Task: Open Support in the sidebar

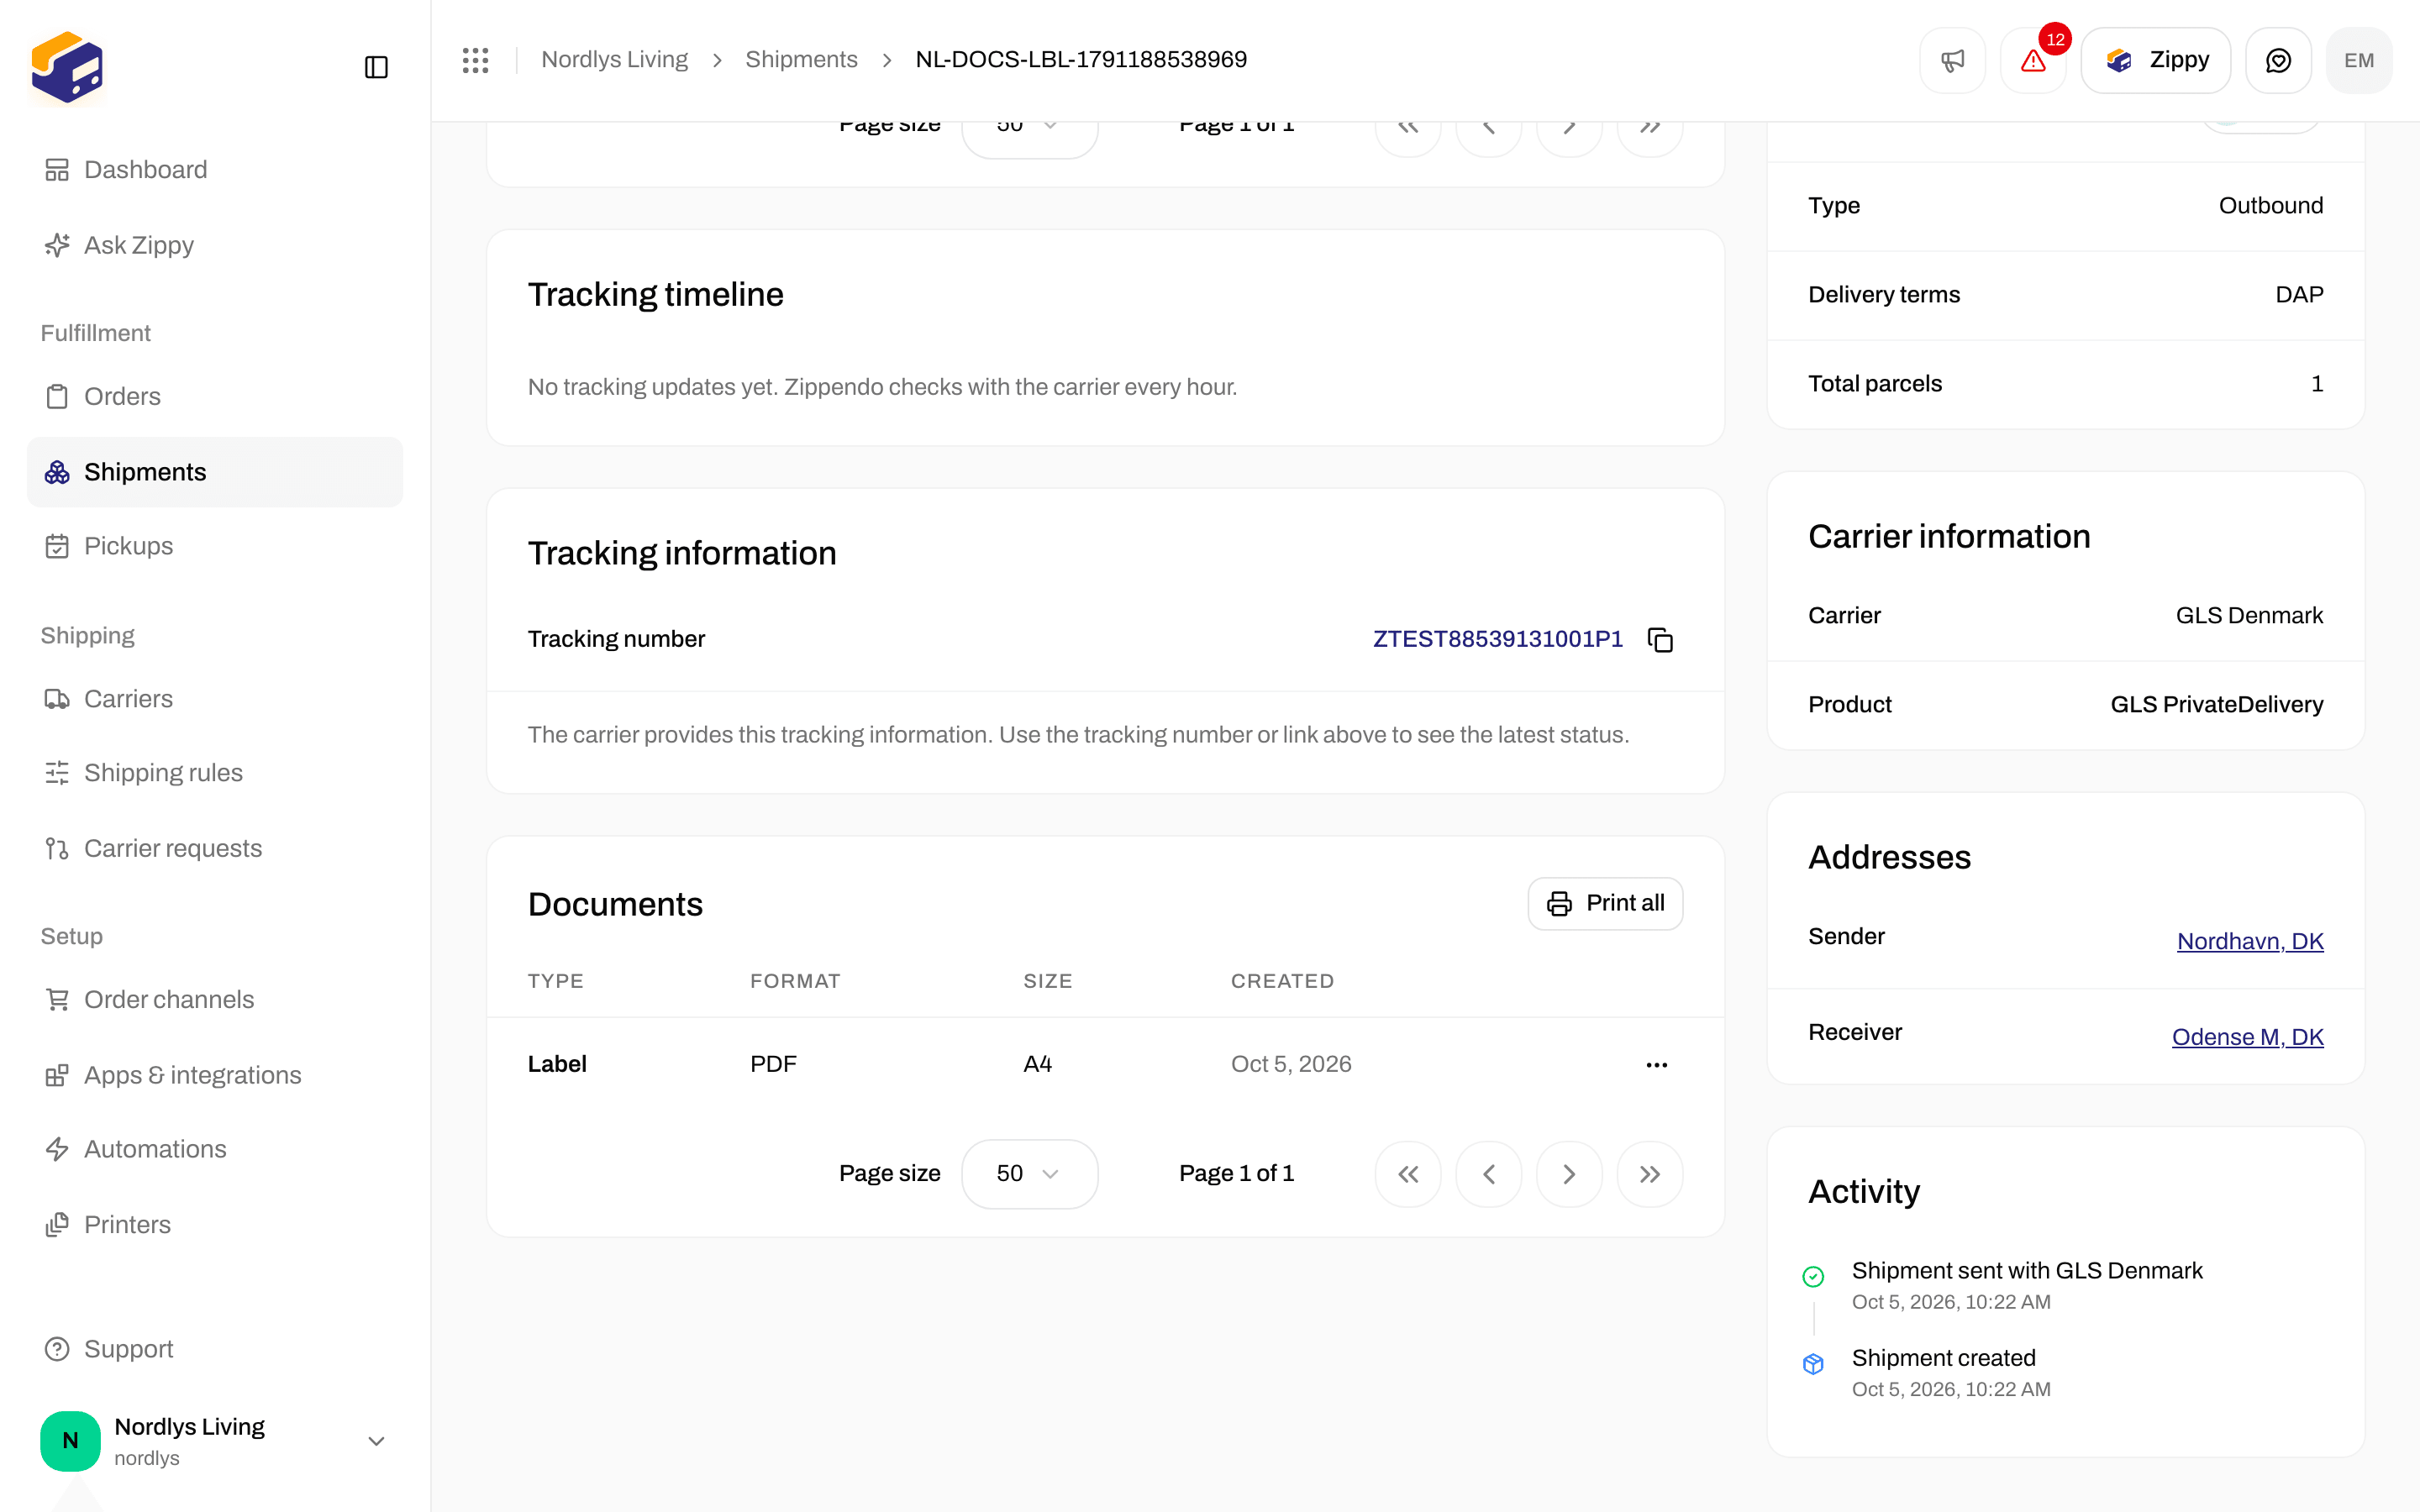Action: (x=215, y=1349)
